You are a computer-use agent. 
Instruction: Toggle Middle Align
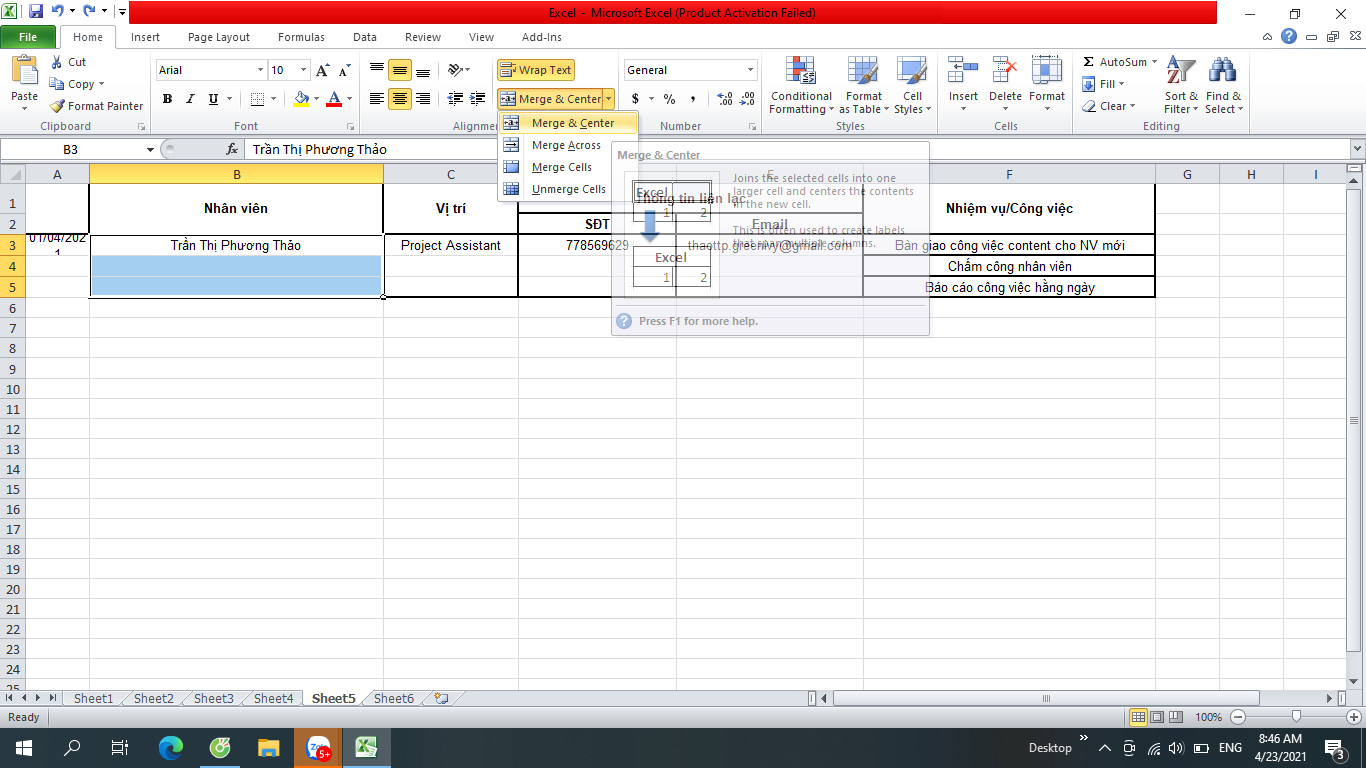click(x=399, y=70)
